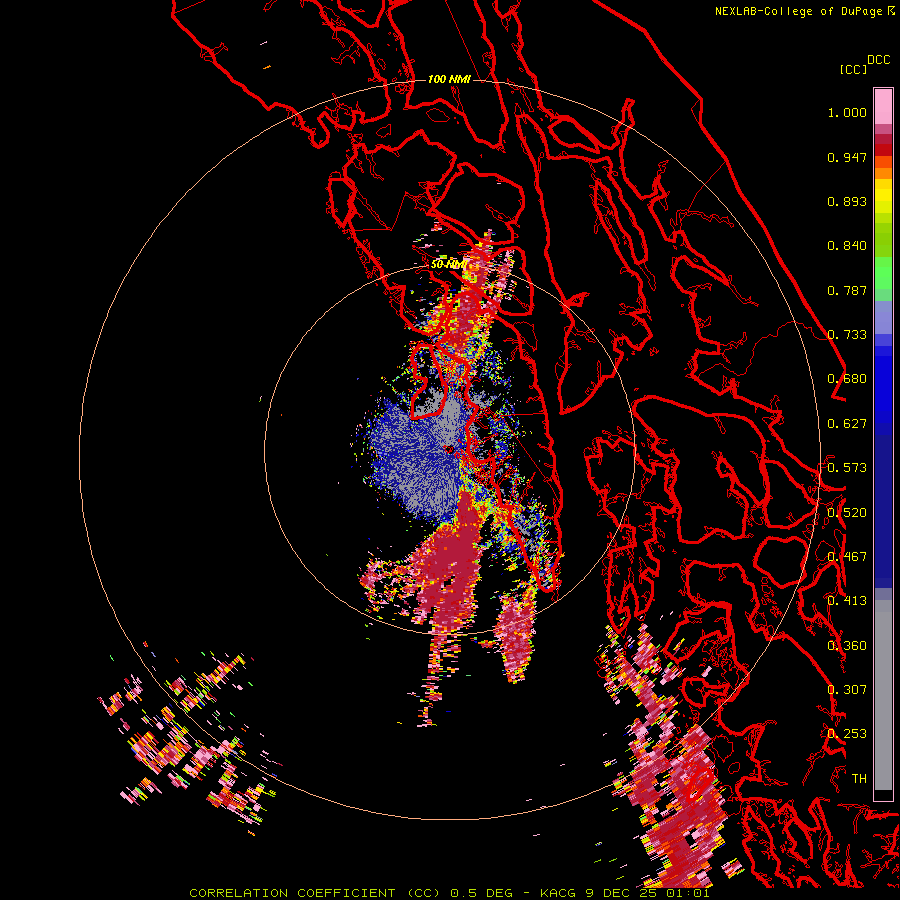The image size is (900, 900).
Task: Click the 0.467 colorbar value
Action: click(847, 557)
